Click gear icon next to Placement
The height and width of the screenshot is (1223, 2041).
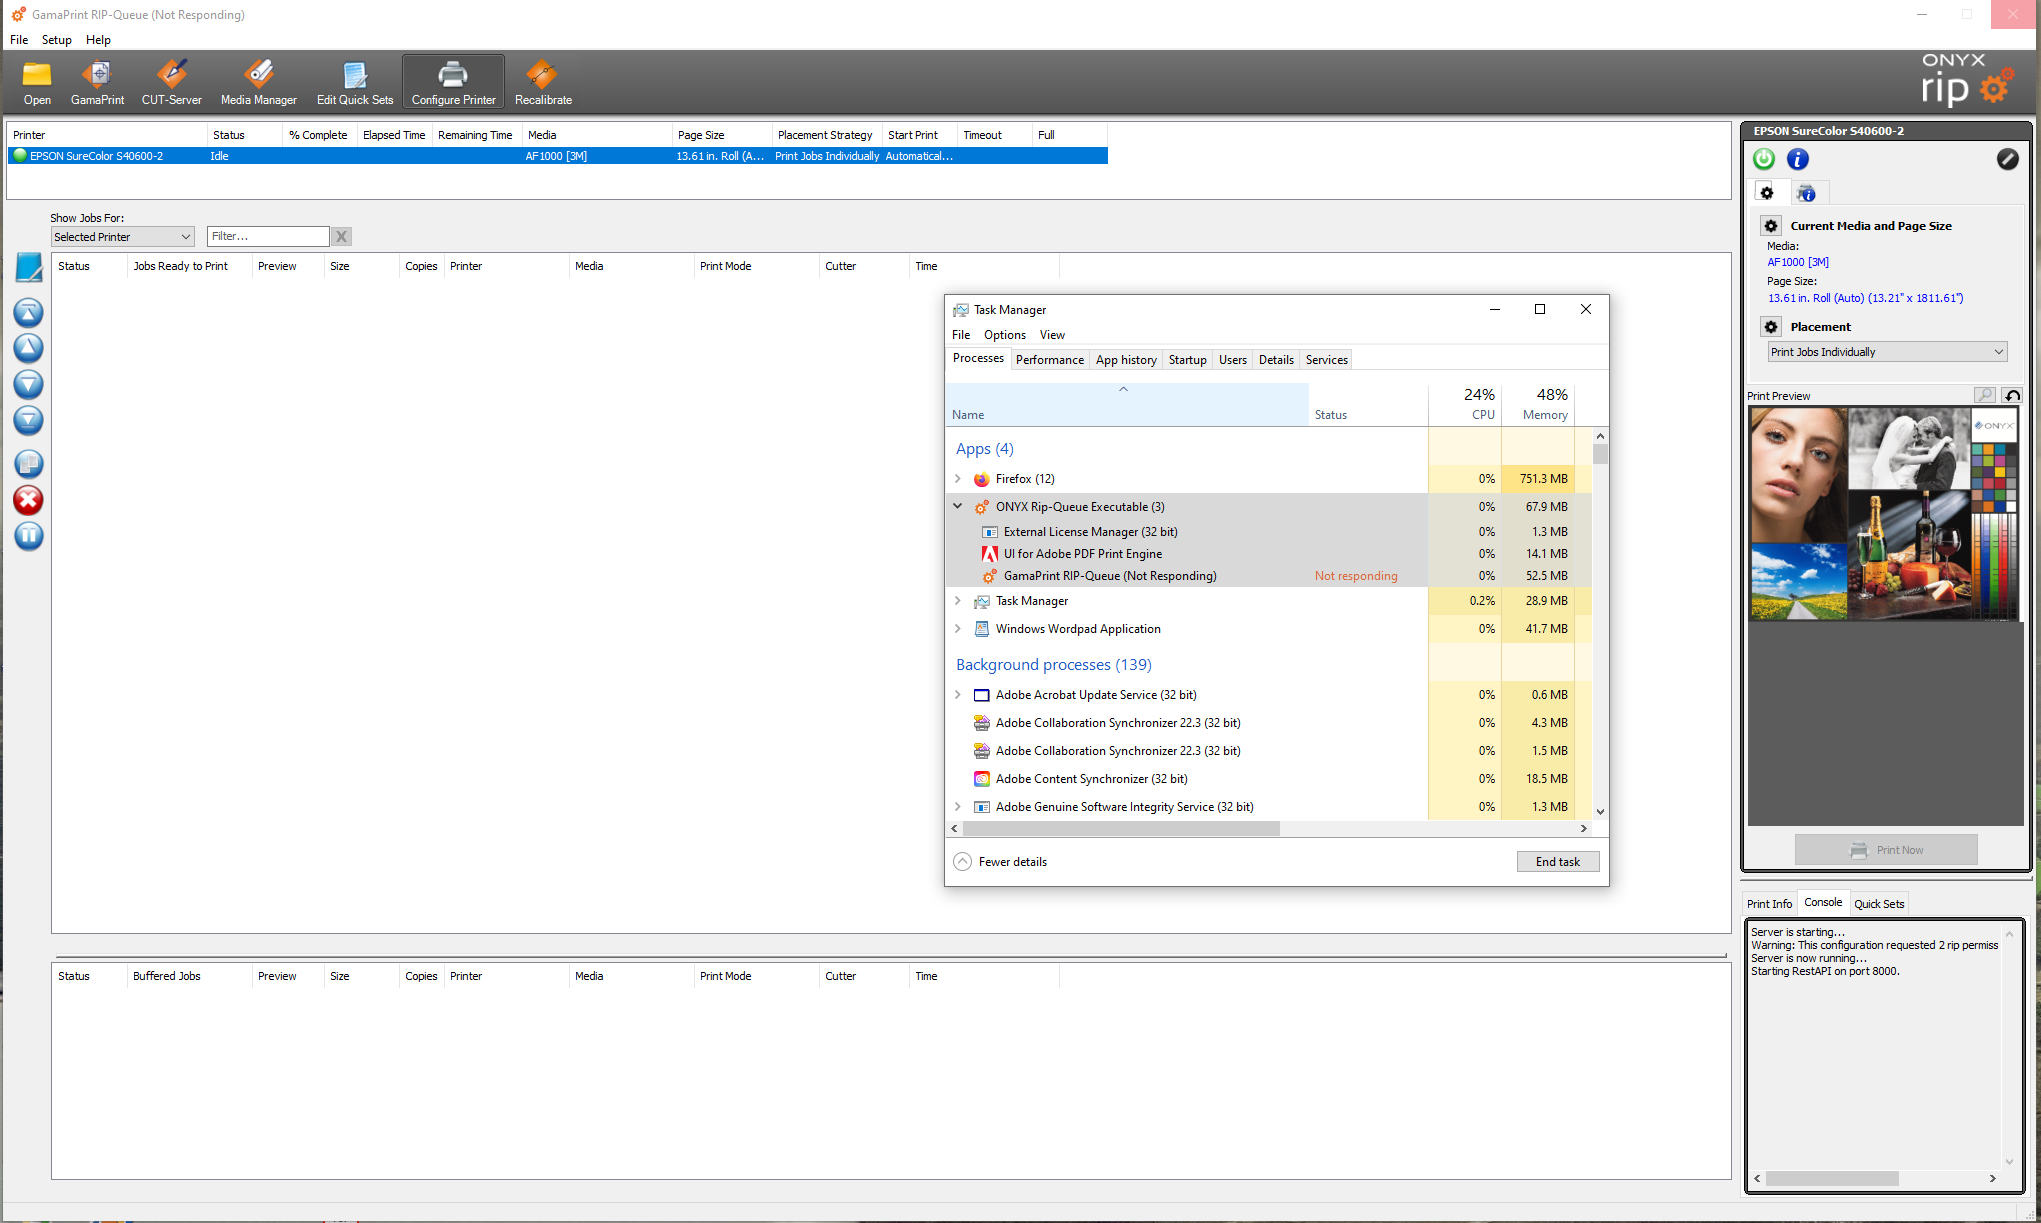[x=1771, y=327]
